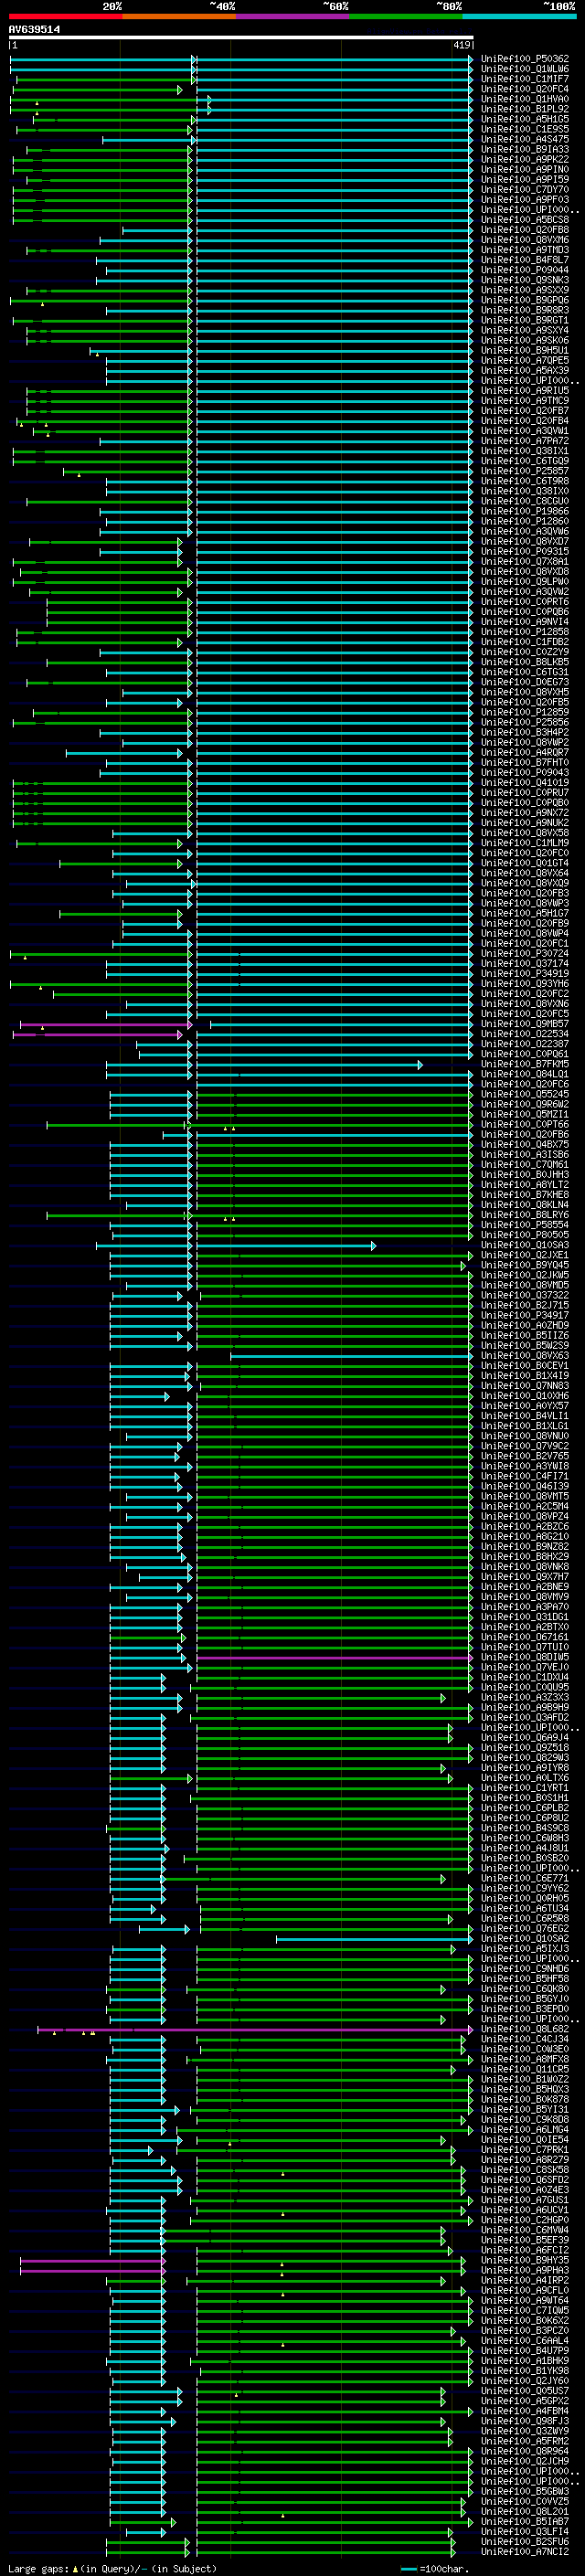Click the red 20% identity legend bar
The image size is (585, 2576).
(65, 16)
